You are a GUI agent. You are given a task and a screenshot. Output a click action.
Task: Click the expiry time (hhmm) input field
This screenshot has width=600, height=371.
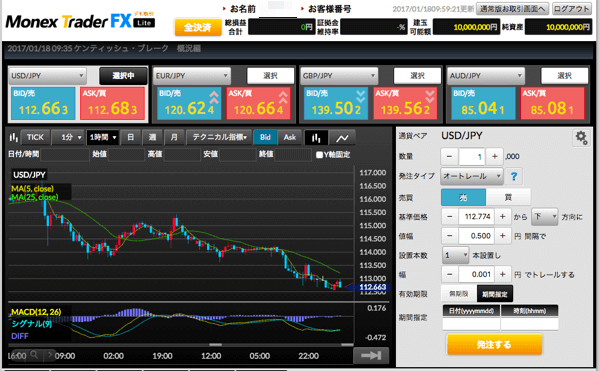point(529,324)
